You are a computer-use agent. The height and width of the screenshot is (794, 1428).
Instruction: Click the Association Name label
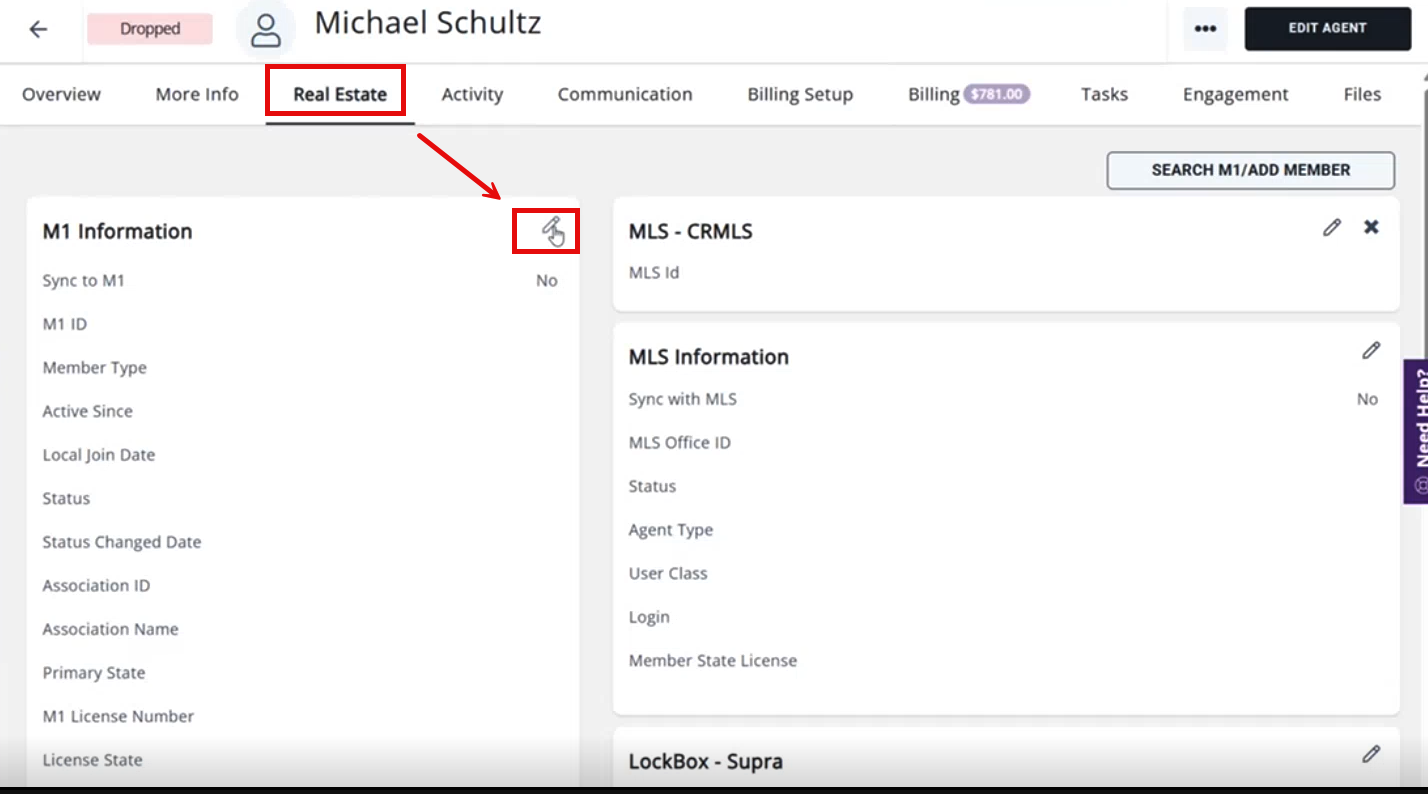pos(110,629)
